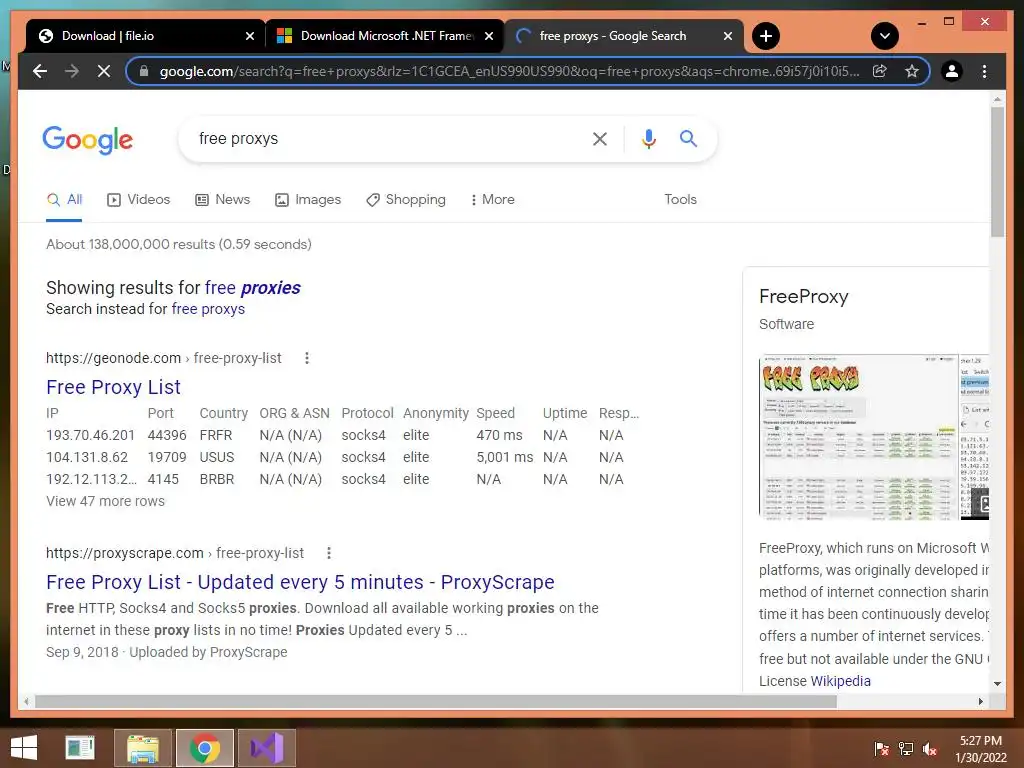
Task: Open the FreeProxy software screenshot thumbnail
Action: coord(859,437)
